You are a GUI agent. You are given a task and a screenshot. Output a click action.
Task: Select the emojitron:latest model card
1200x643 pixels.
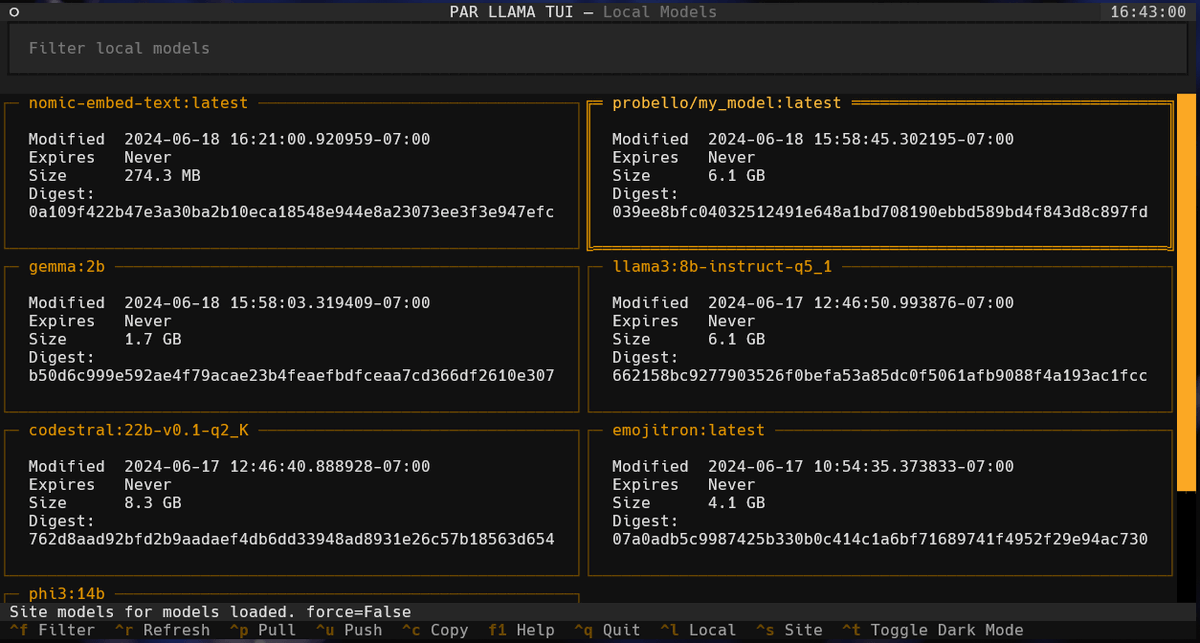pyautogui.click(x=880, y=503)
